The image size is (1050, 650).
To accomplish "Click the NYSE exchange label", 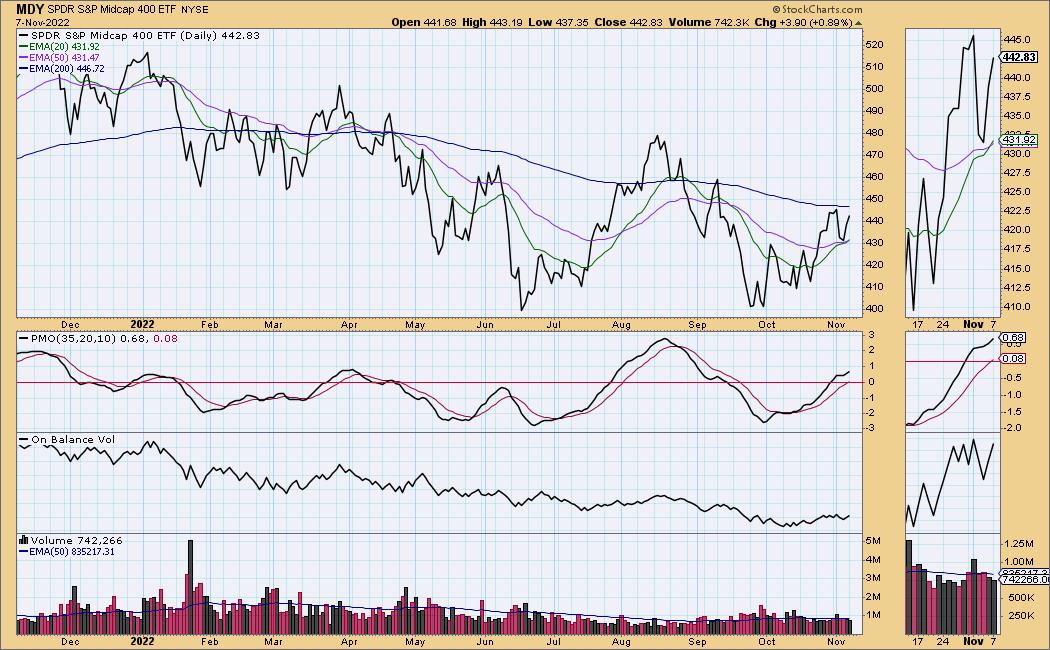I will point(195,10).
